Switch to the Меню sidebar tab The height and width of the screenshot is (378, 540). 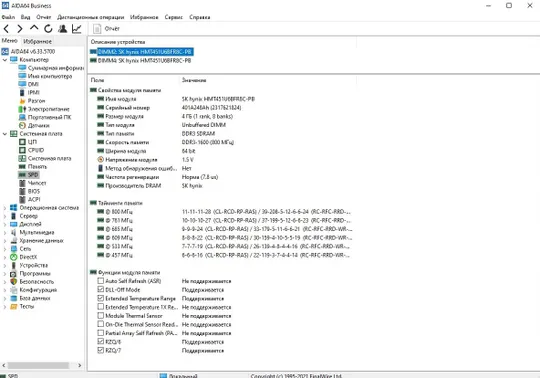click(x=10, y=41)
